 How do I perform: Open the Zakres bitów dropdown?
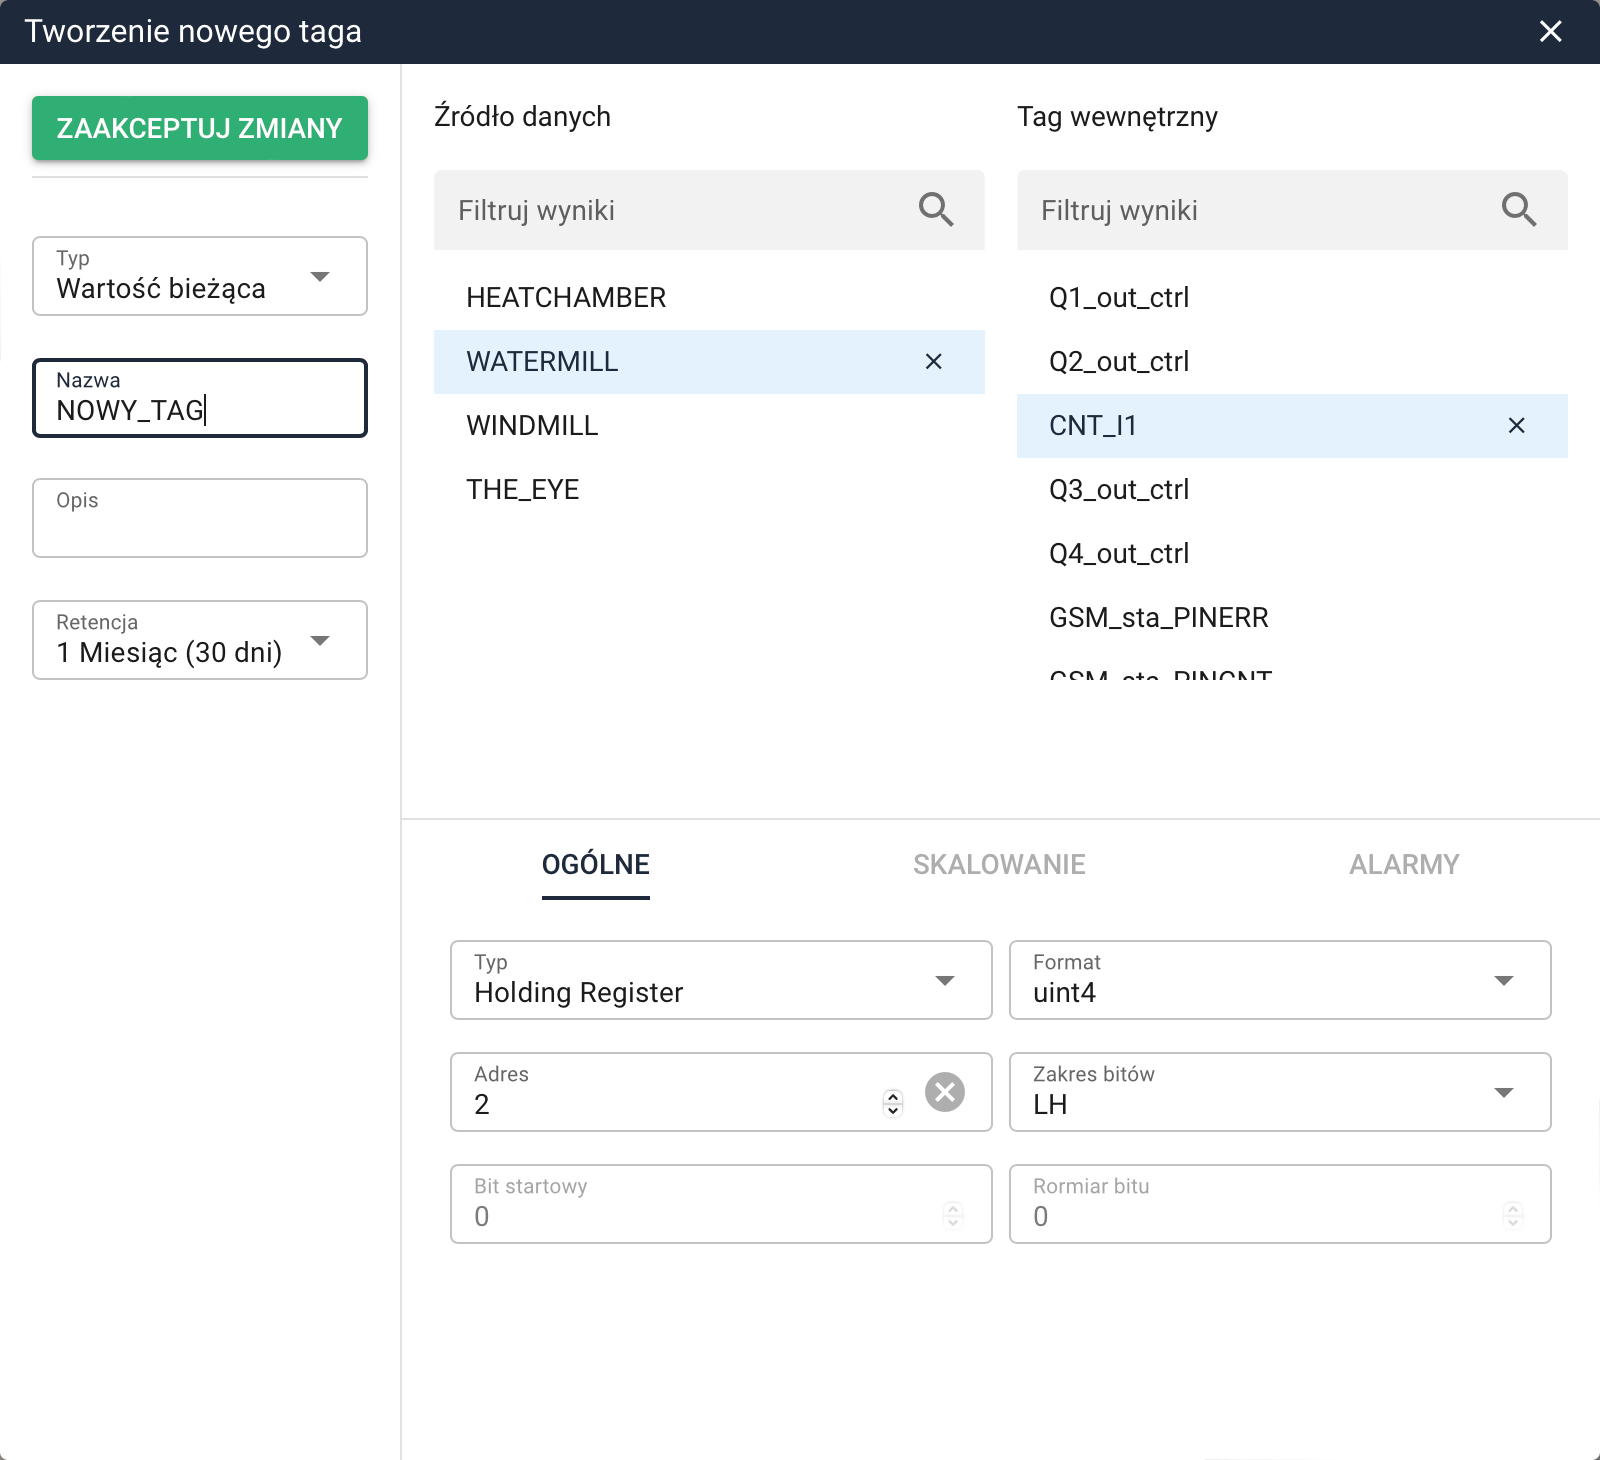(x=1280, y=1092)
